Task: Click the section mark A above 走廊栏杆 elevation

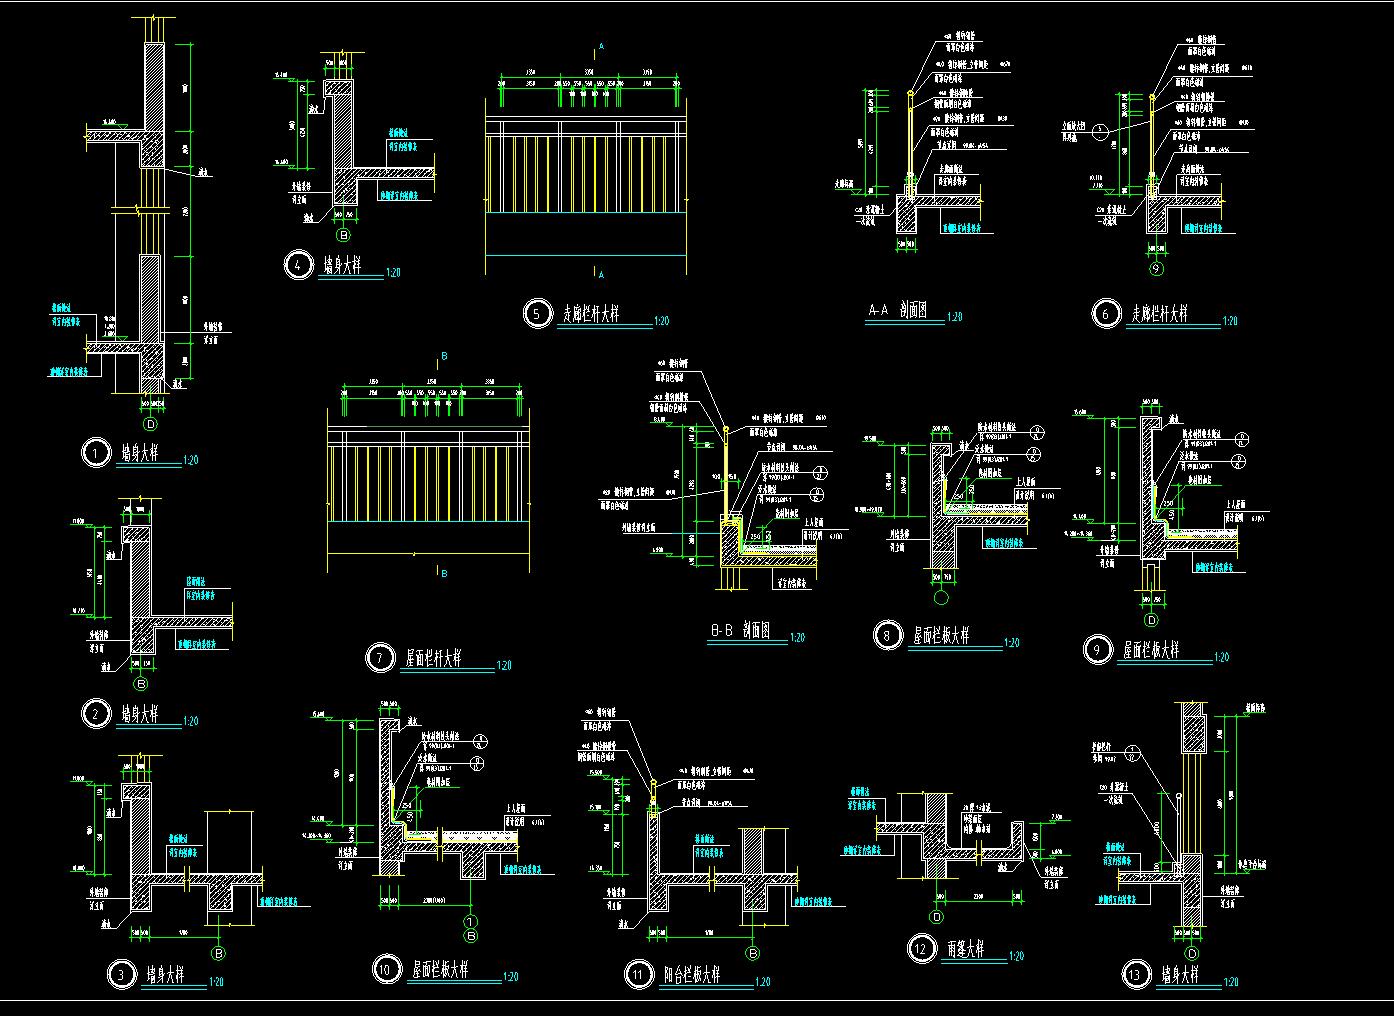Action: (x=600, y=46)
